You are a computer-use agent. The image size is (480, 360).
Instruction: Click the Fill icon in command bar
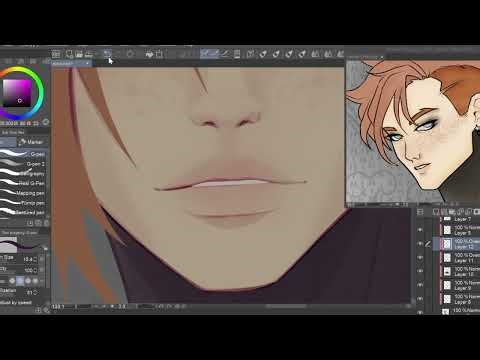point(149,54)
